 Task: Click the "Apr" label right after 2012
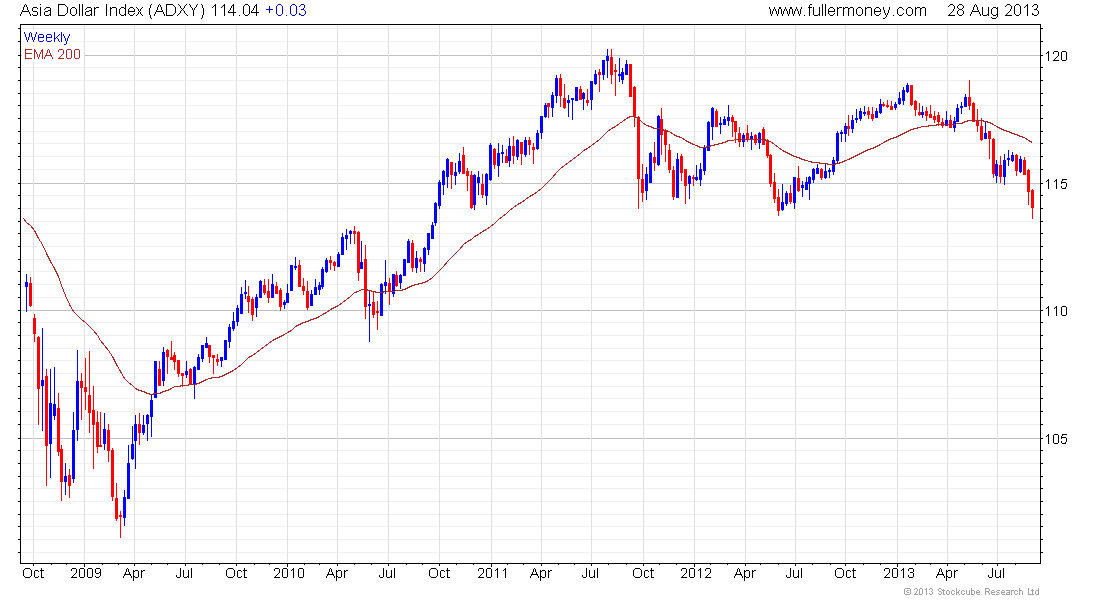pyautogui.click(x=744, y=573)
